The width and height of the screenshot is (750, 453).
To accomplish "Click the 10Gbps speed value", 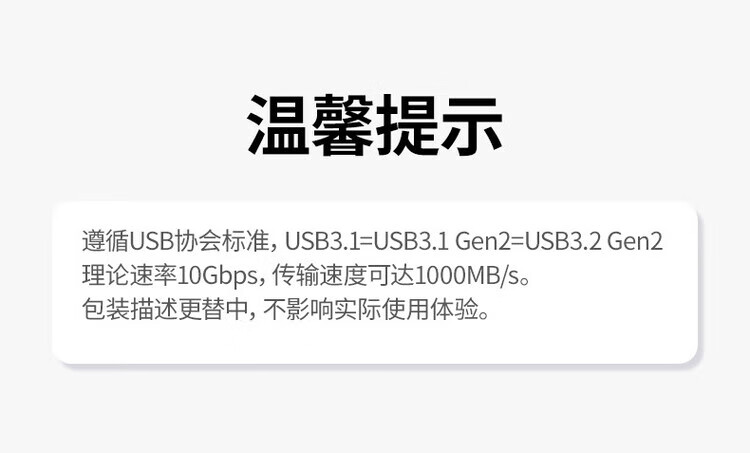I will pos(217,276).
